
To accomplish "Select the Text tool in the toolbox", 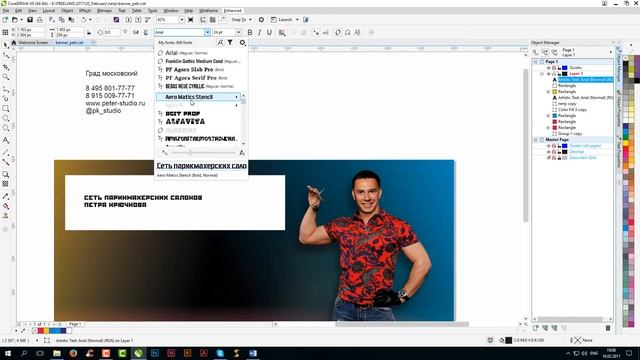I will (x=6, y=140).
